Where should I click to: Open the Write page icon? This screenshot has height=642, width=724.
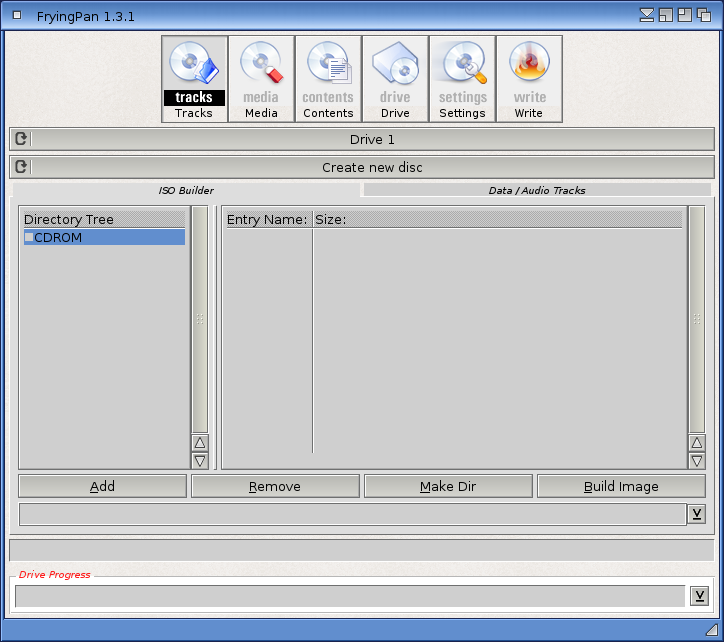pos(529,79)
